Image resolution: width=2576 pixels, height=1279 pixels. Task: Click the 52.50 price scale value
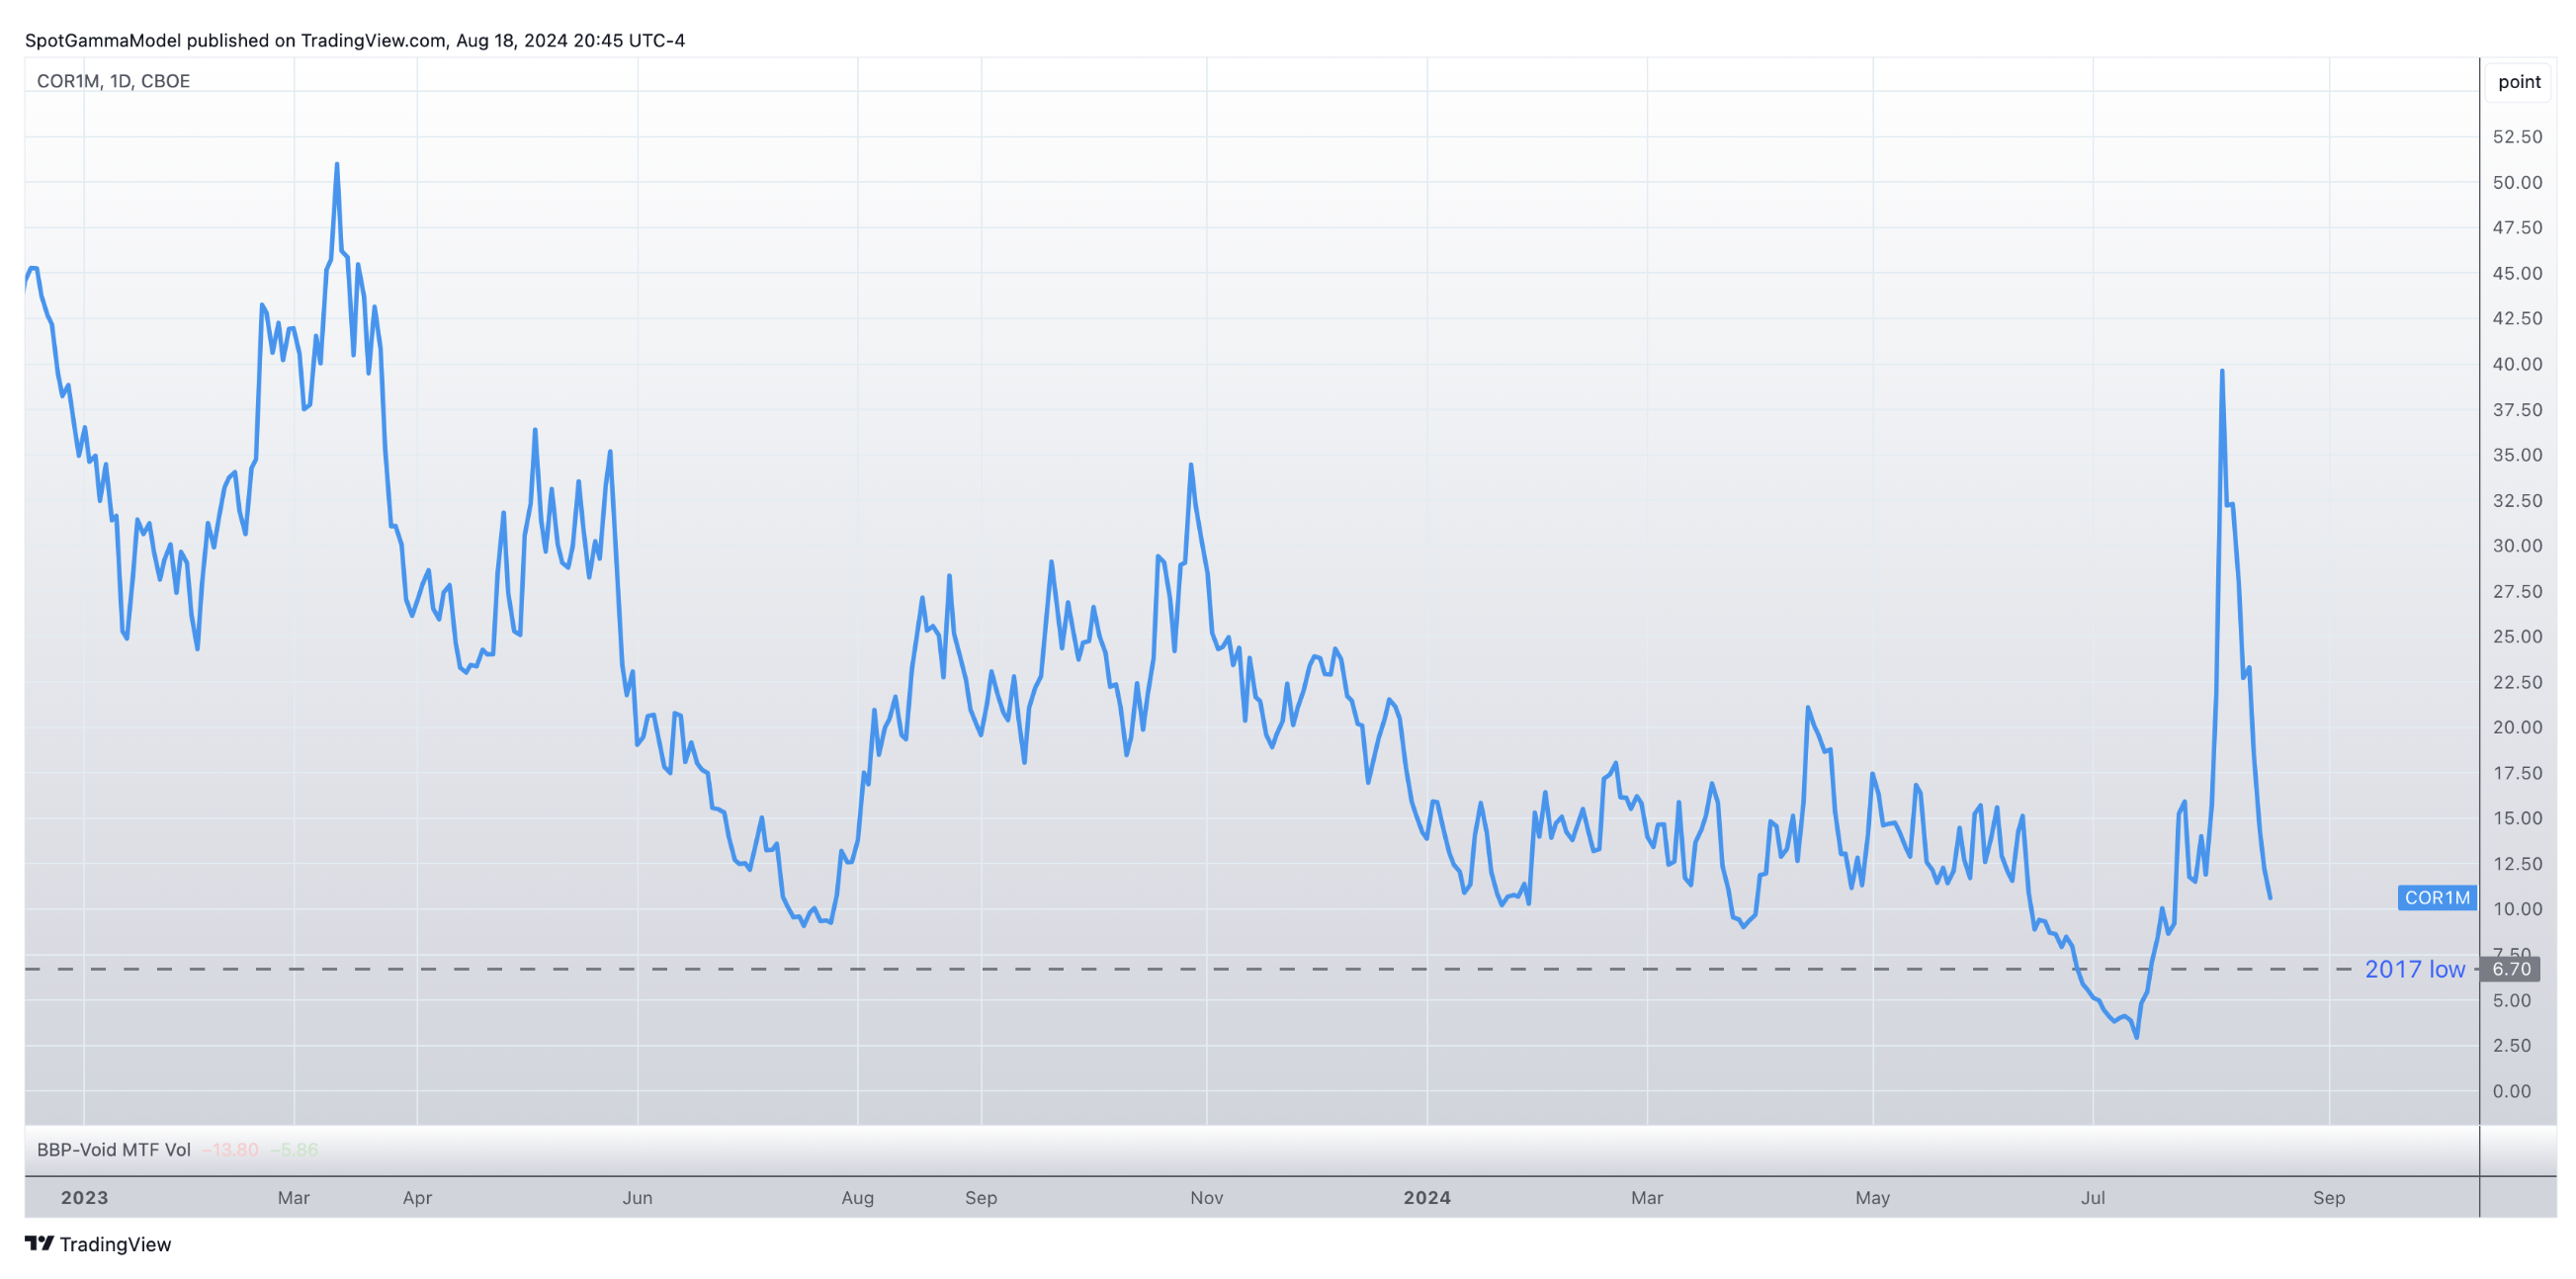(2516, 137)
